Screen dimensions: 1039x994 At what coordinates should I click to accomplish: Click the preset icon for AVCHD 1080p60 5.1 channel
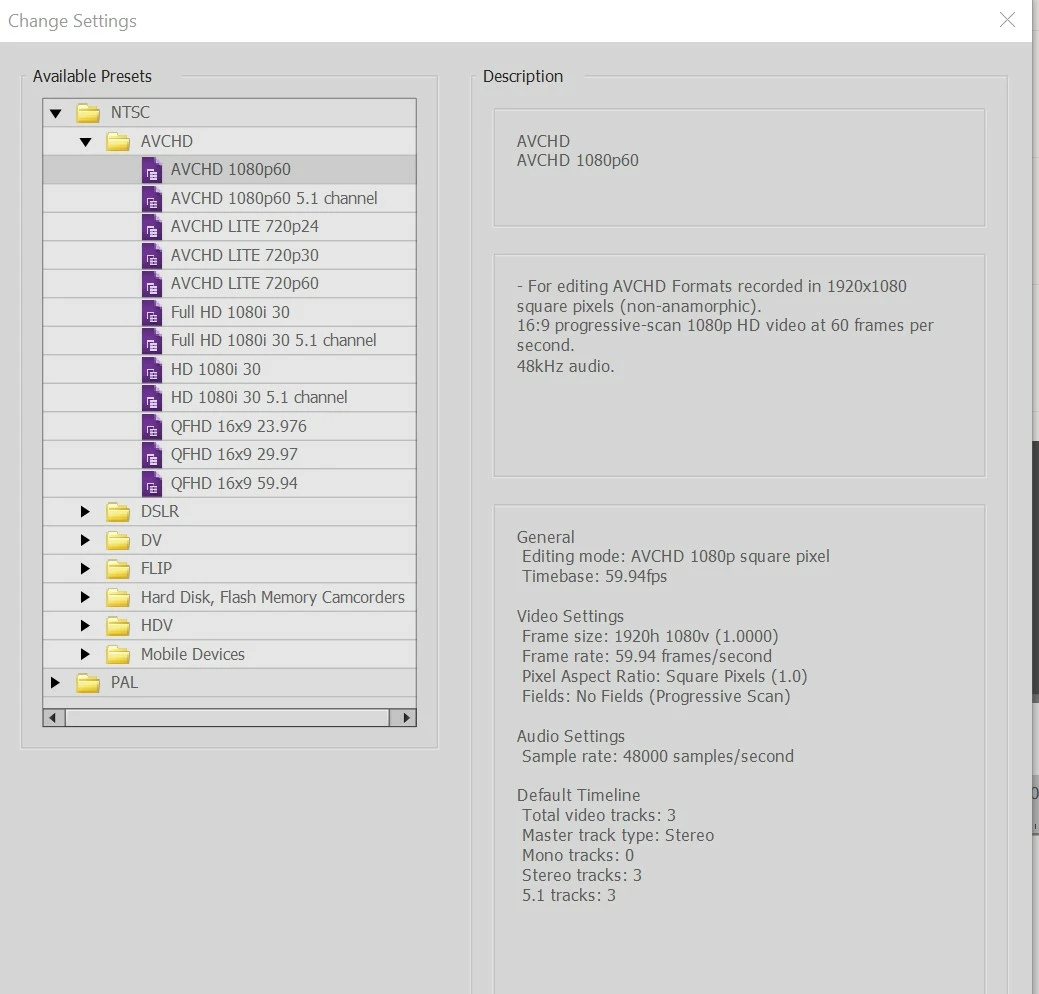152,198
